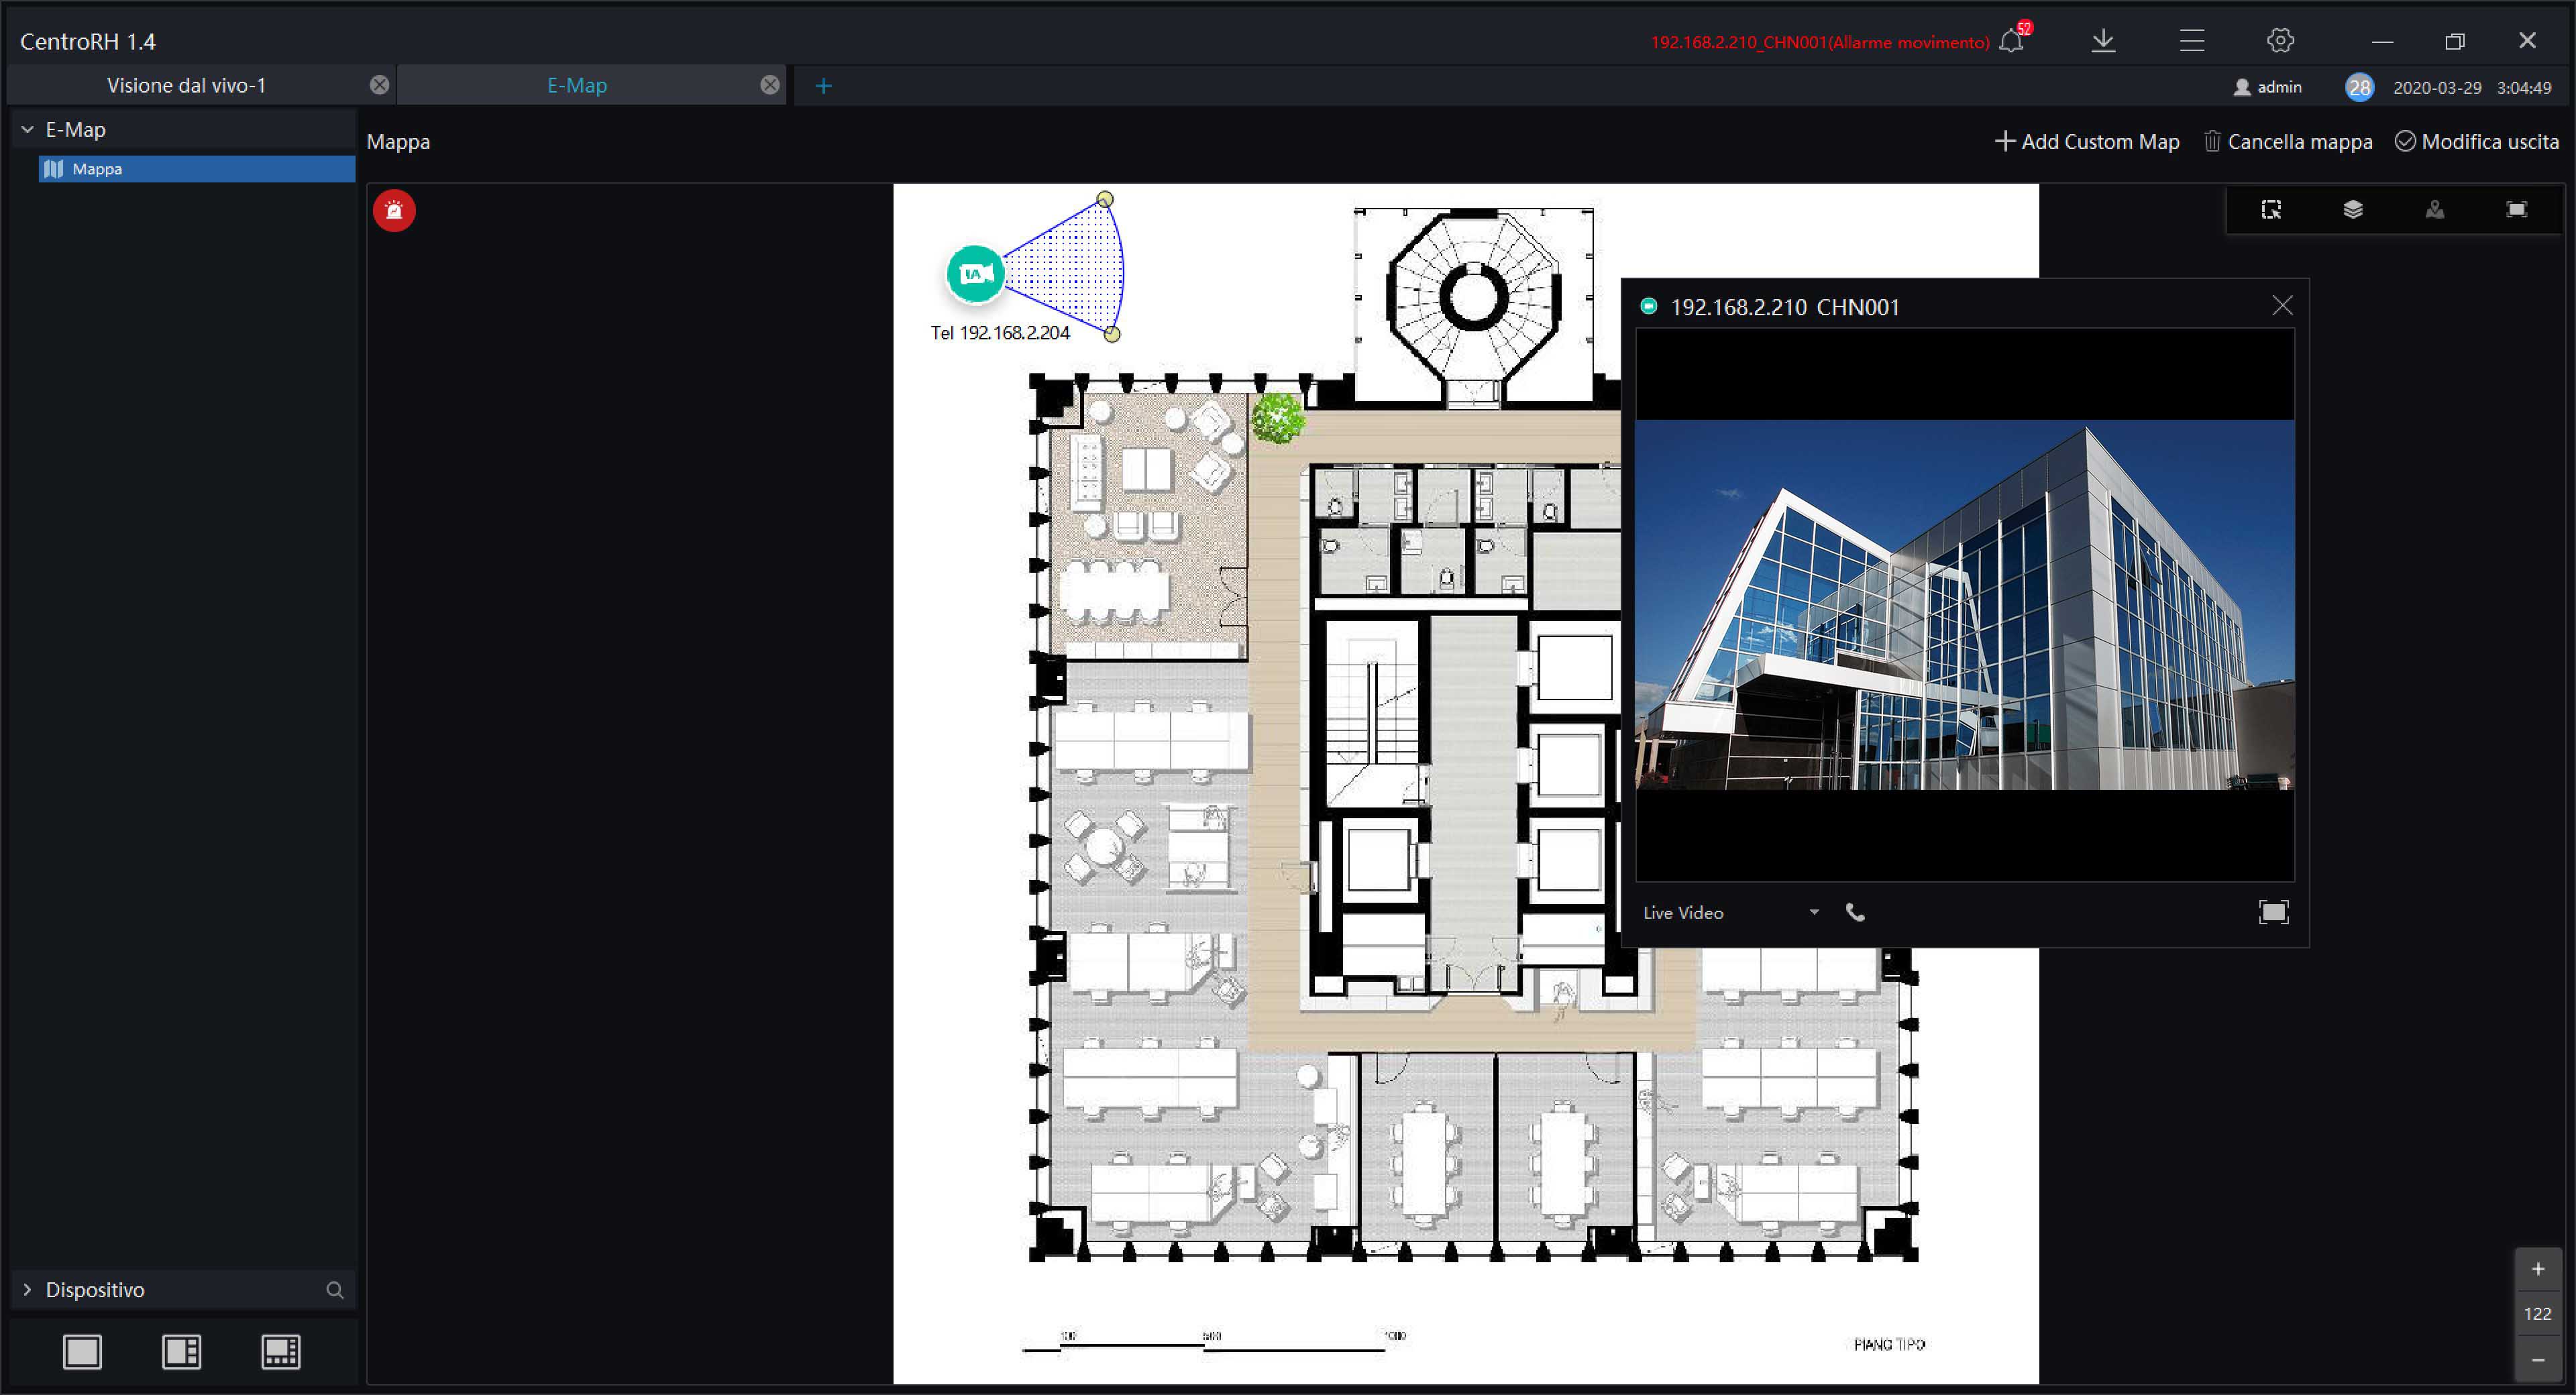Select the grid layout icon
Viewport: 2576px width, 1395px height.
(280, 1352)
